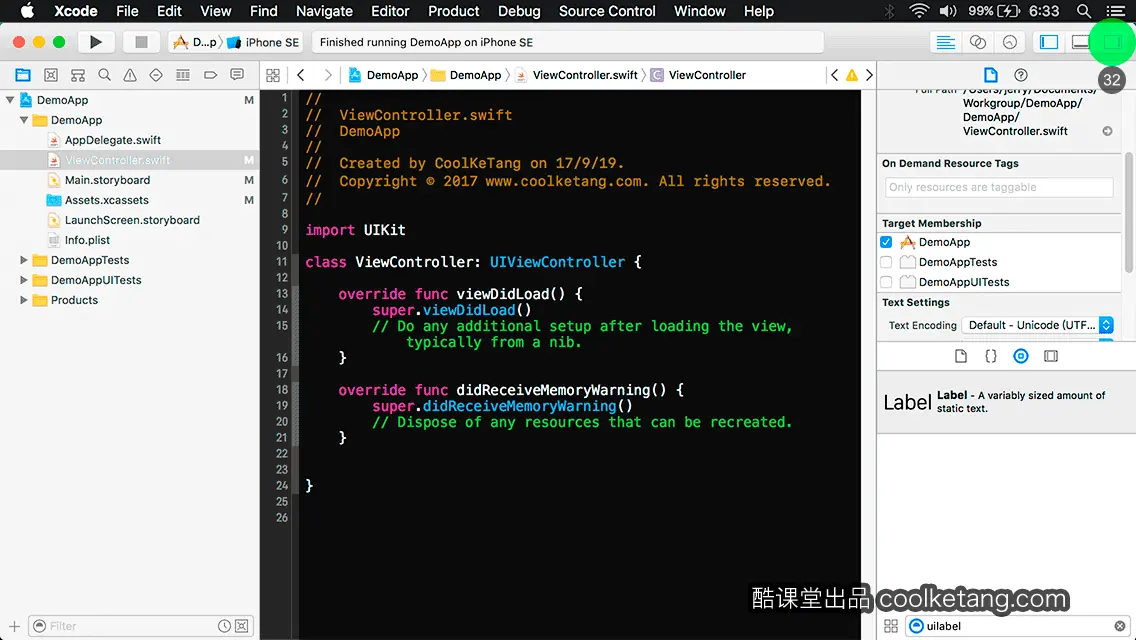Image resolution: width=1136 pixels, height=640 pixels.
Task: Show the File Template library
Action: tap(961, 356)
